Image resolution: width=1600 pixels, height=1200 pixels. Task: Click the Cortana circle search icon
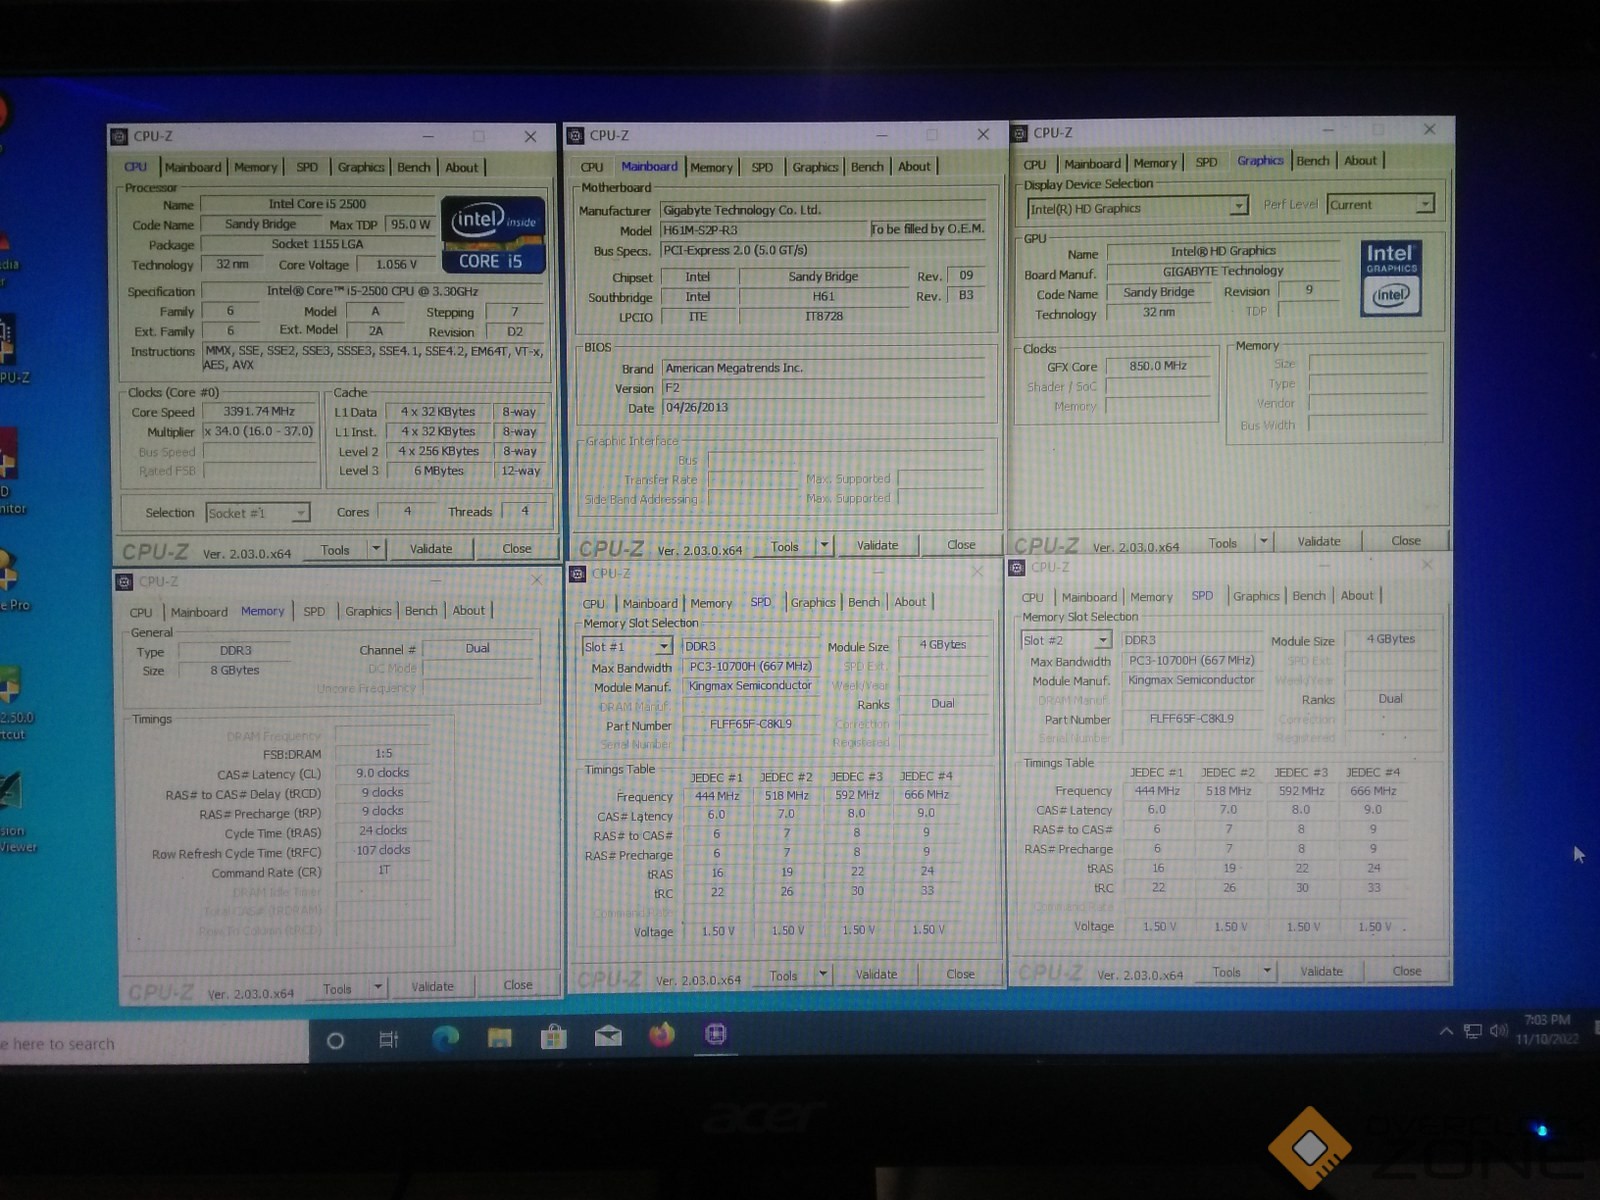click(336, 1041)
